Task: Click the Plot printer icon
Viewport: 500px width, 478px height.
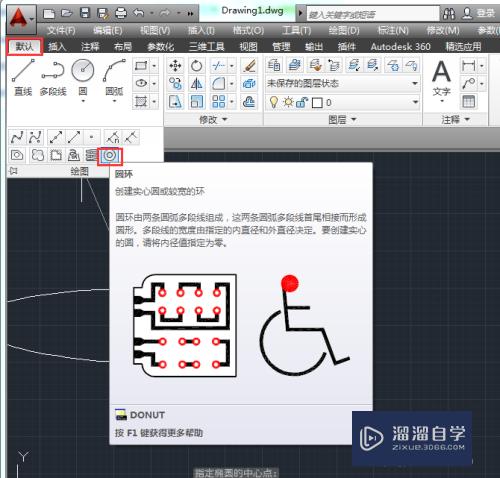Action: click(121, 13)
